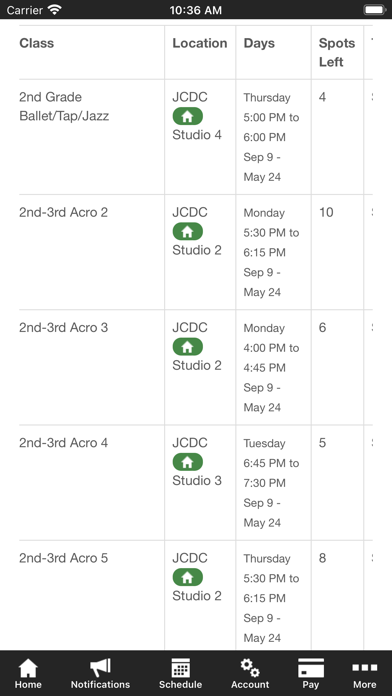Select the 2nd Grade Ballet/Tap/Jazz class name
This screenshot has height=696, width=392.
pyautogui.click(x=64, y=107)
